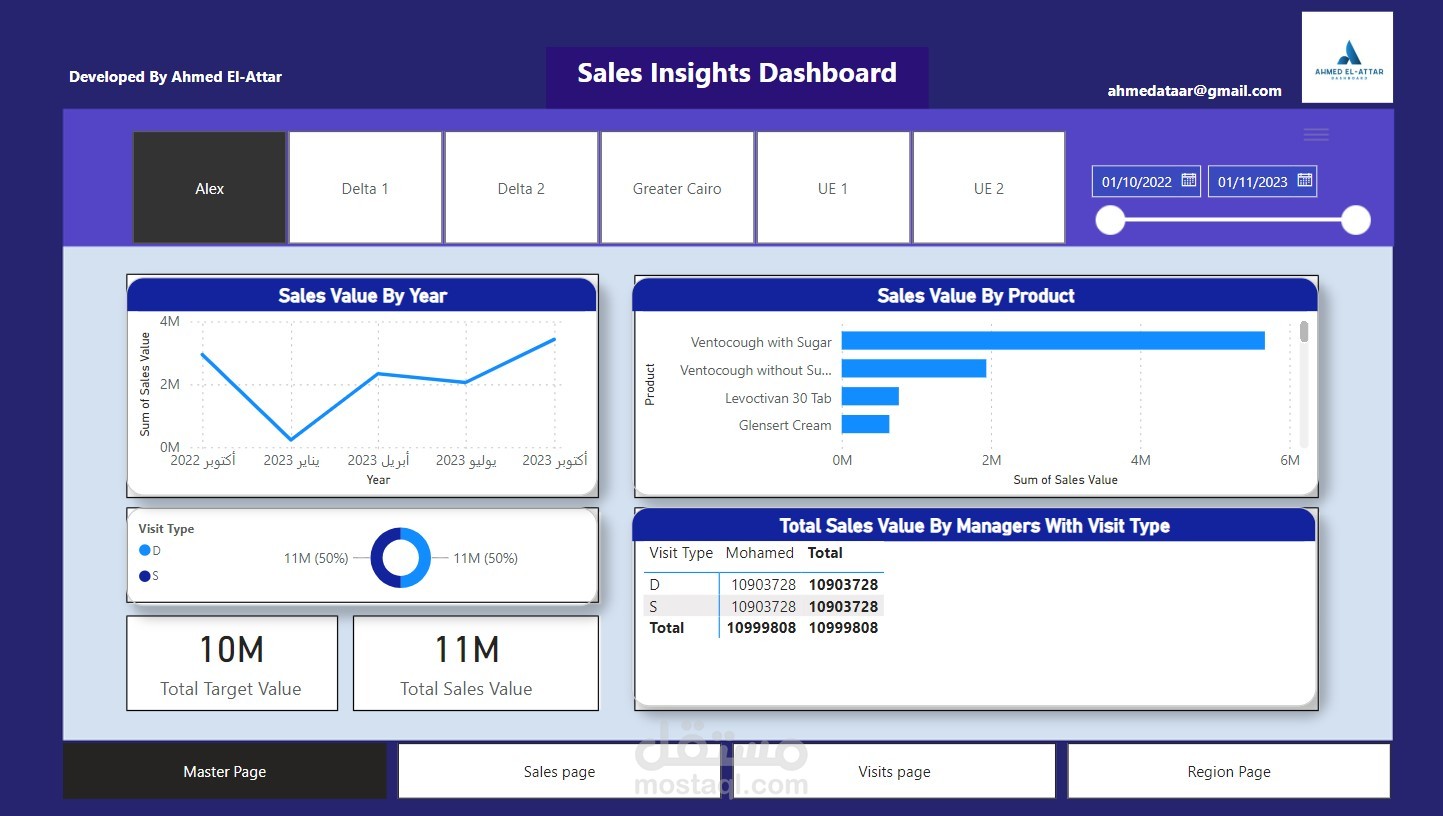Click Mohamed total value 10999808
This screenshot has height=816, width=1443.
tap(762, 628)
